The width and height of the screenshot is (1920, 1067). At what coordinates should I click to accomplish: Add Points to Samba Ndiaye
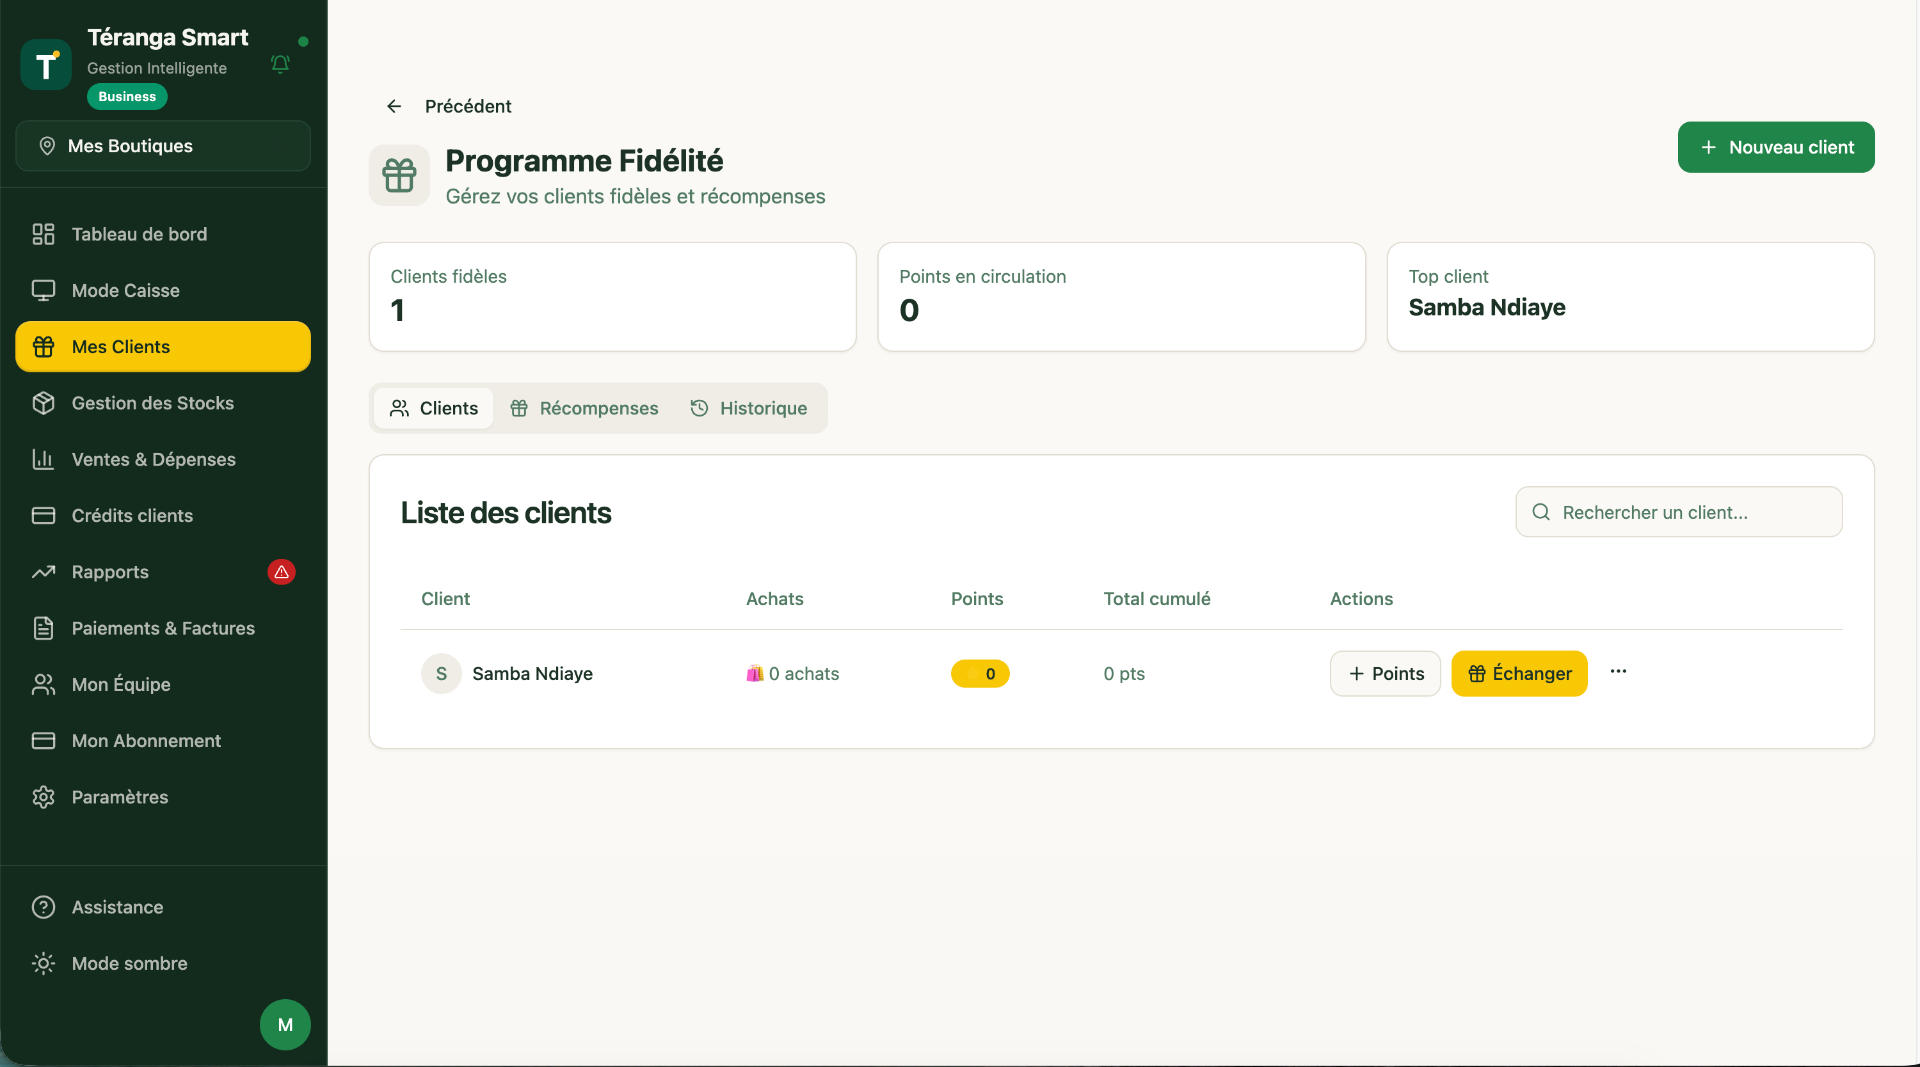coord(1385,674)
